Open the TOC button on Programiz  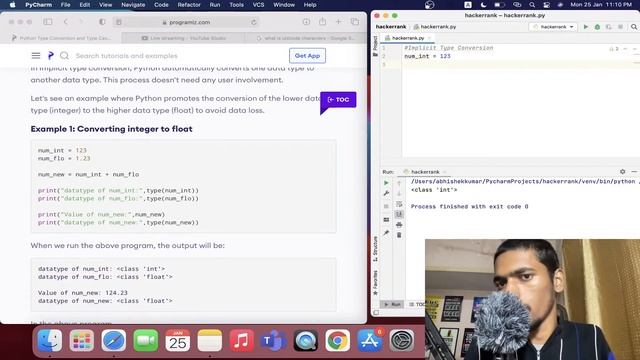pos(338,100)
